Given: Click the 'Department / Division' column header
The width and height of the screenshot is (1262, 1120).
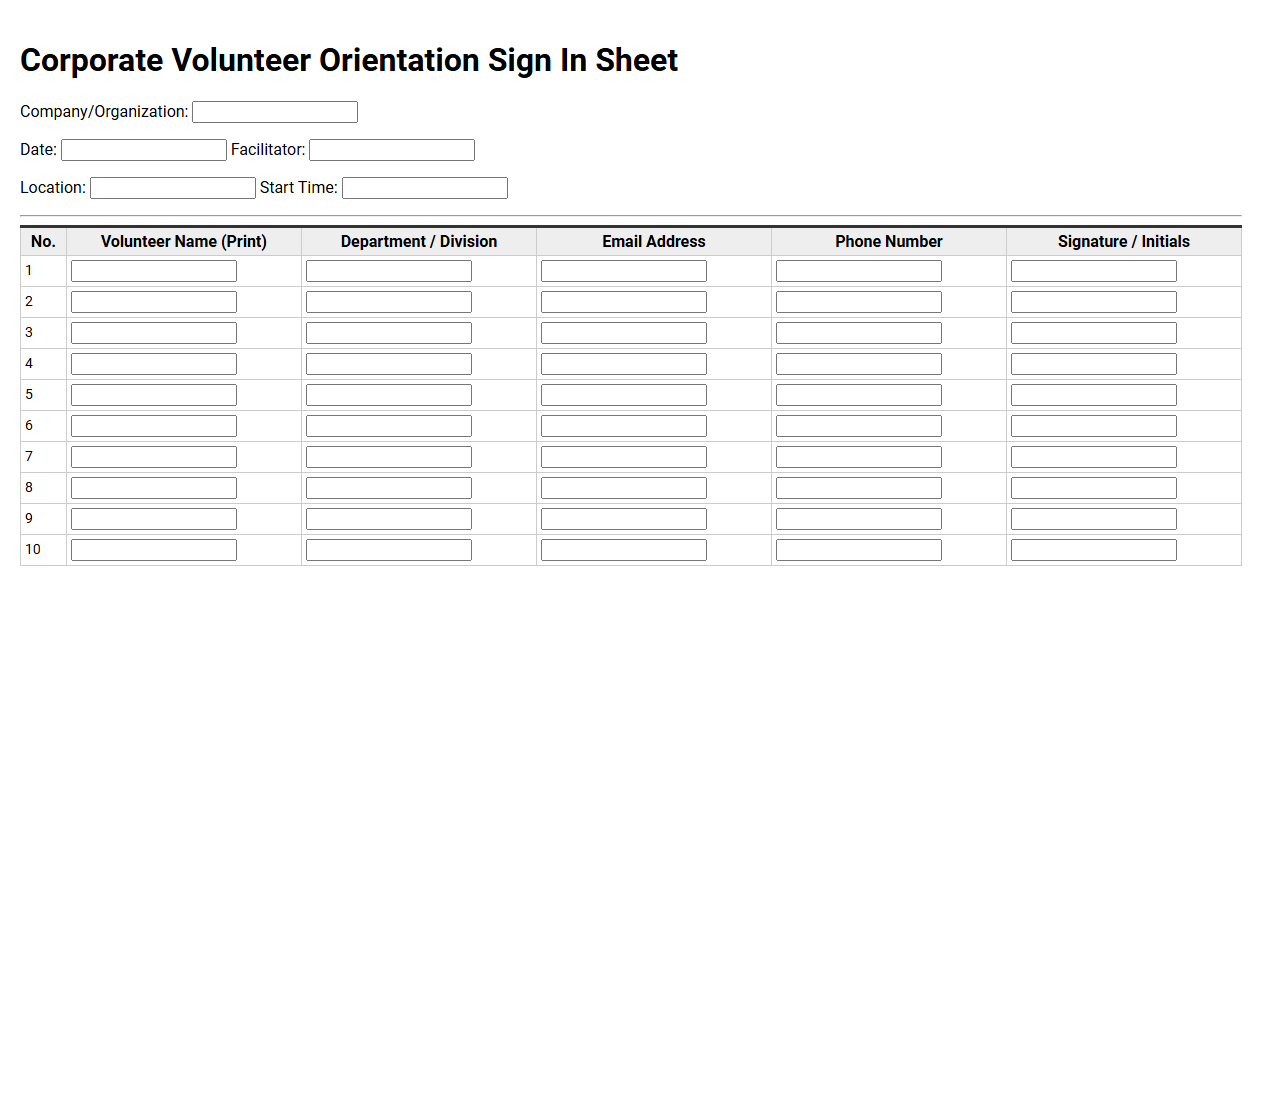Looking at the screenshot, I should tap(419, 242).
